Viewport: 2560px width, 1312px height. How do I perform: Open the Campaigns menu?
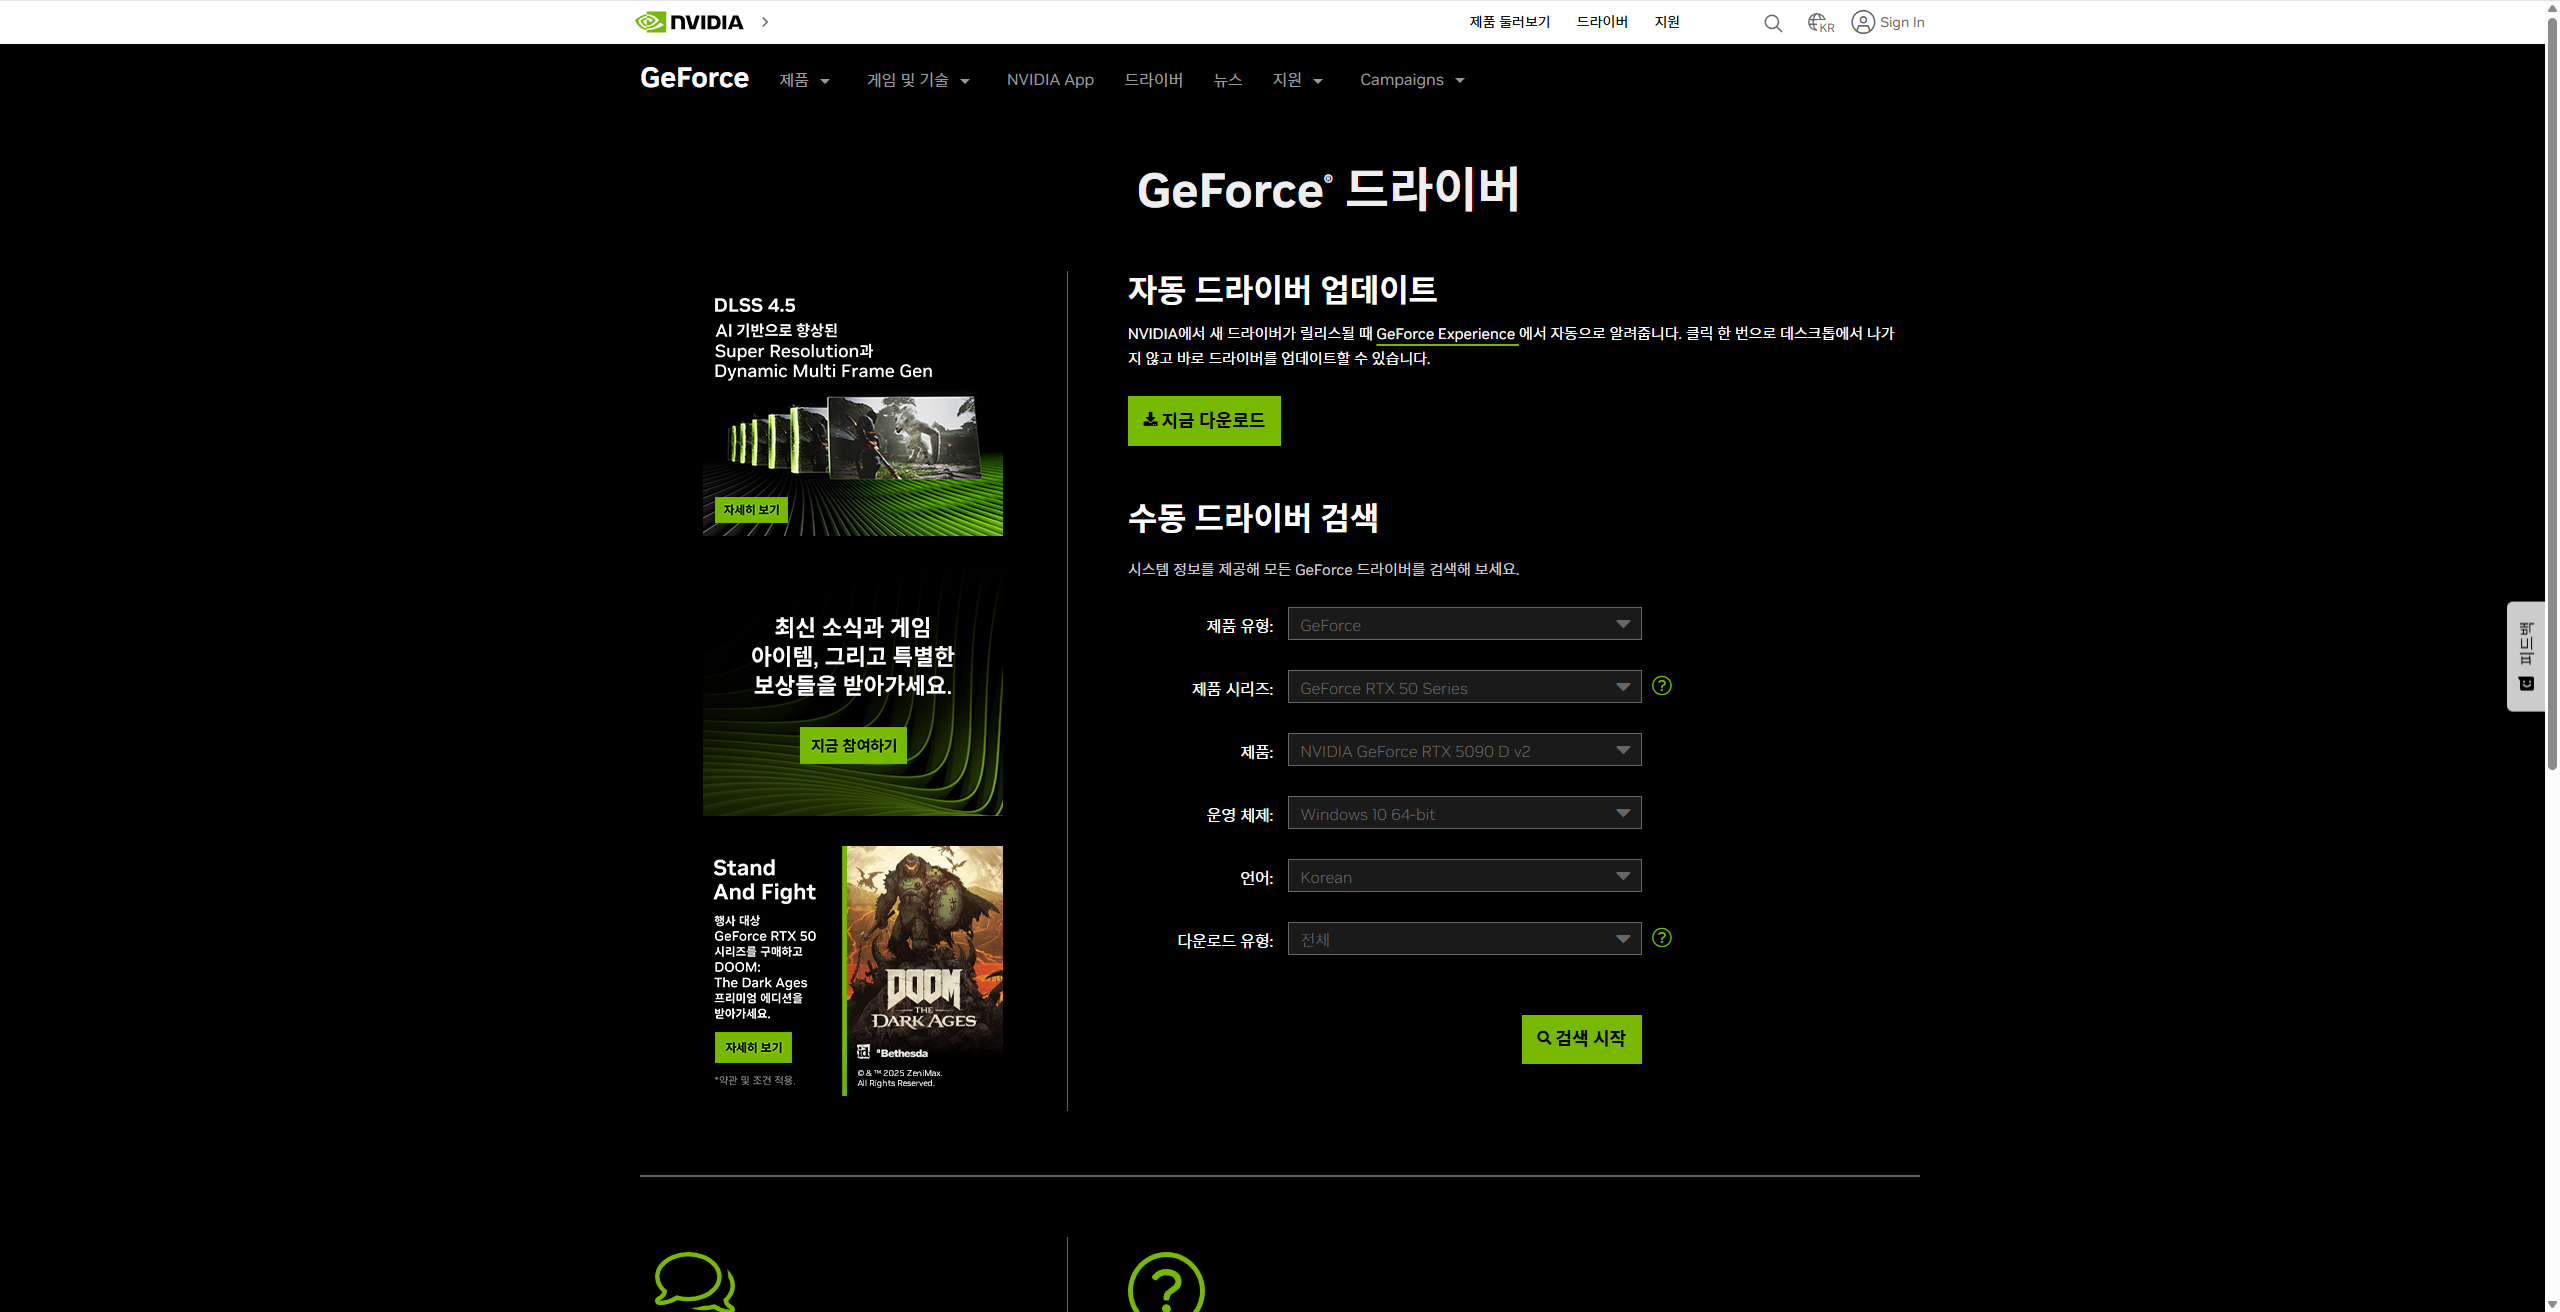pyautogui.click(x=1411, y=80)
